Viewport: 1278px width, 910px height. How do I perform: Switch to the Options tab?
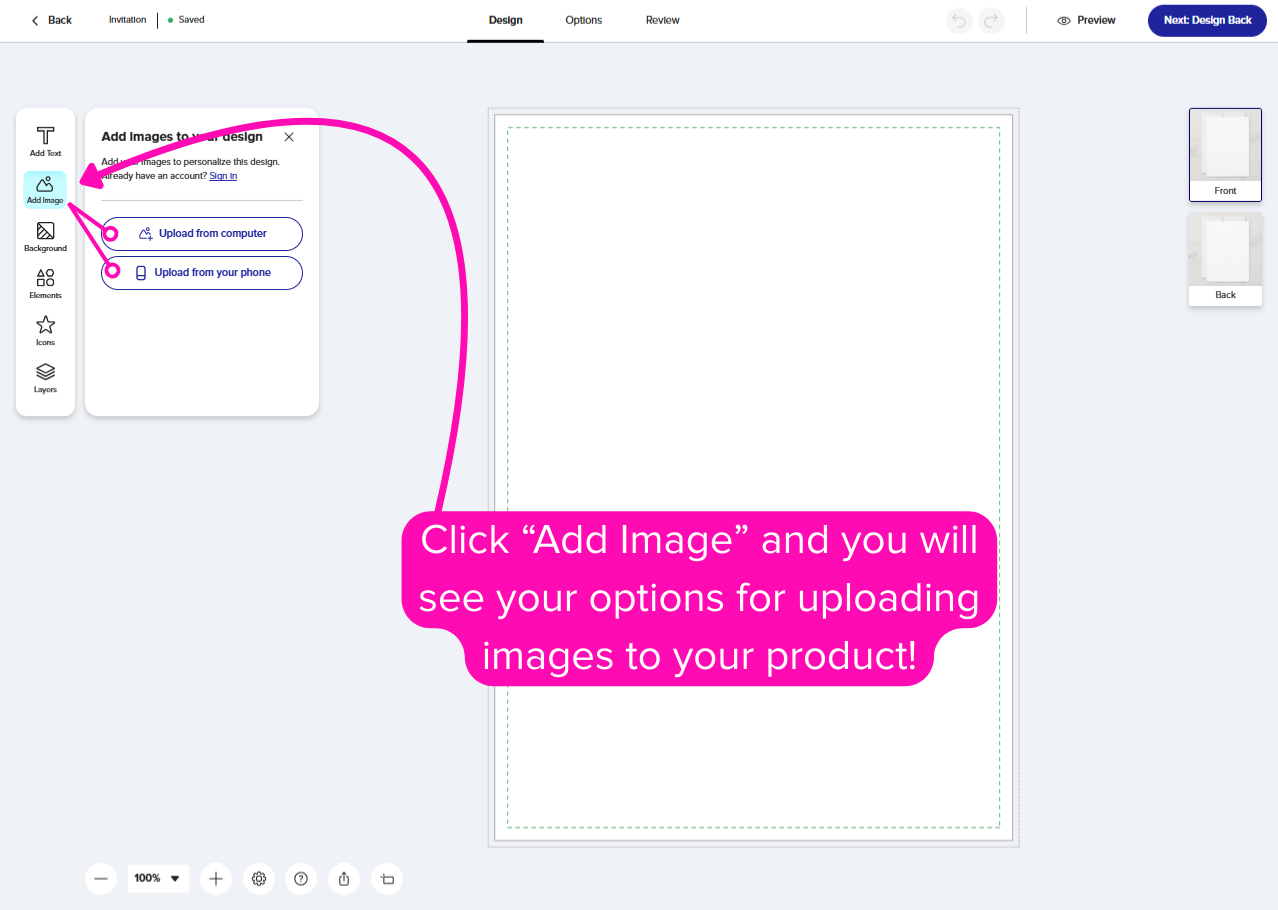(583, 20)
